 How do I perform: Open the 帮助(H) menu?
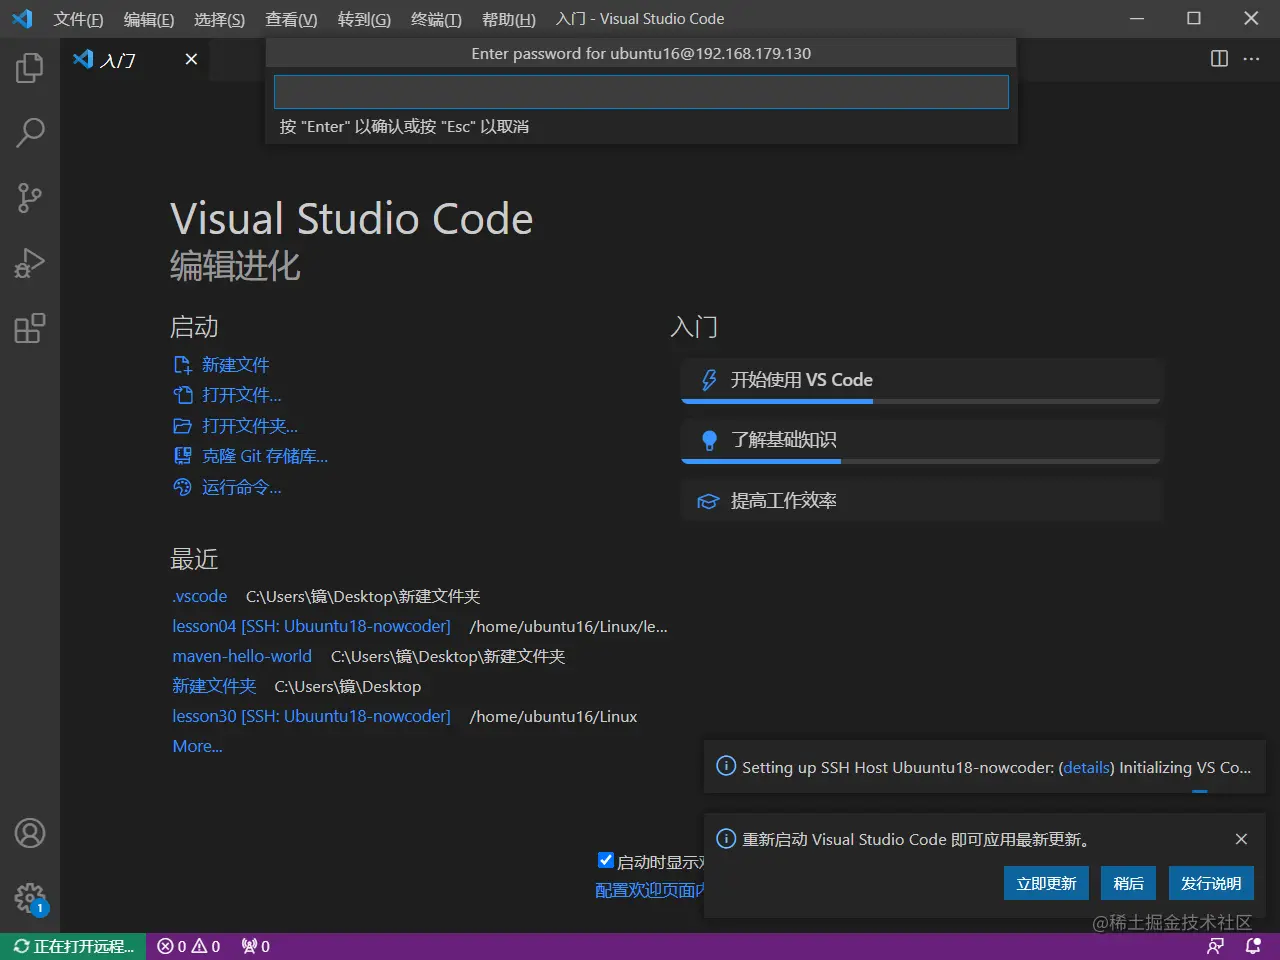pyautogui.click(x=509, y=19)
